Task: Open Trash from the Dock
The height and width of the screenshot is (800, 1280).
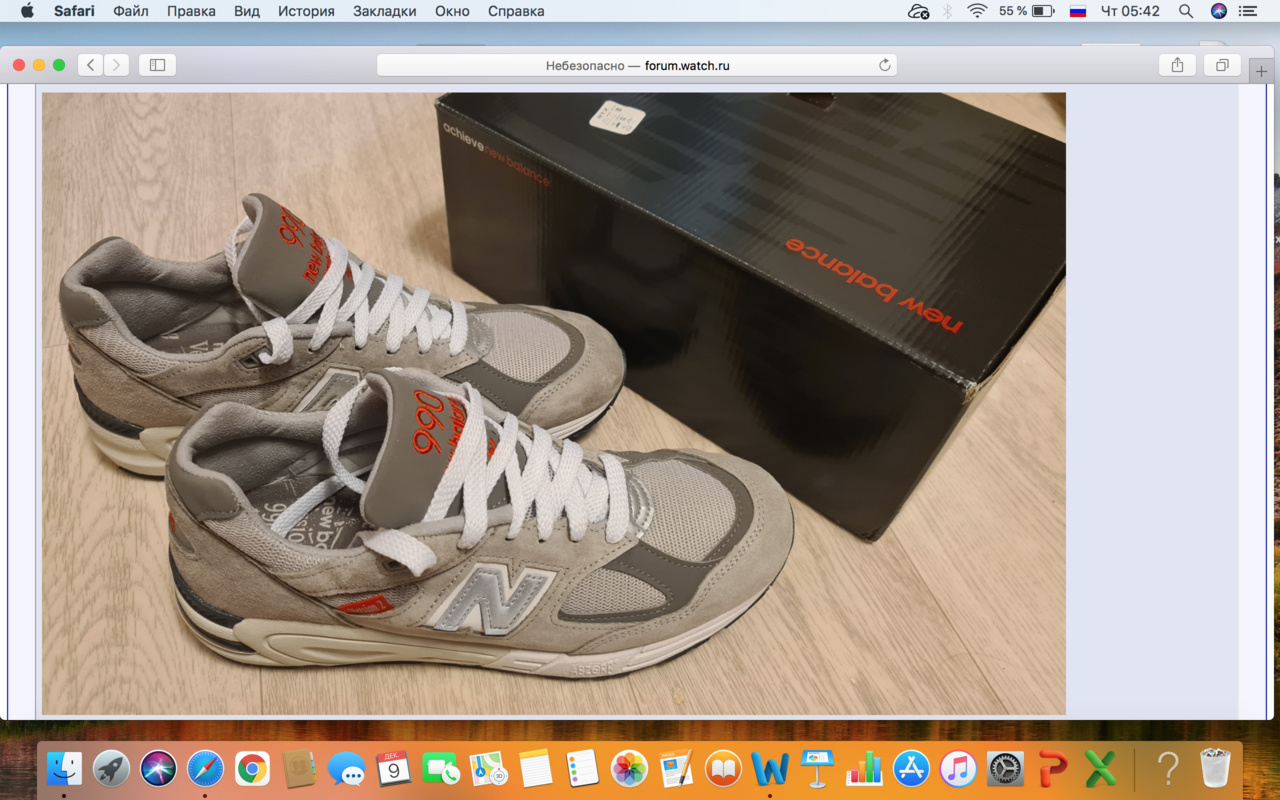Action: pyautogui.click(x=1215, y=768)
